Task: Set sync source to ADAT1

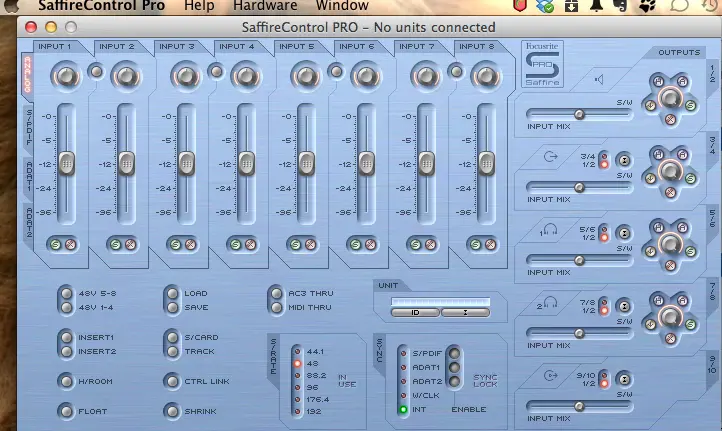Action: point(403,367)
